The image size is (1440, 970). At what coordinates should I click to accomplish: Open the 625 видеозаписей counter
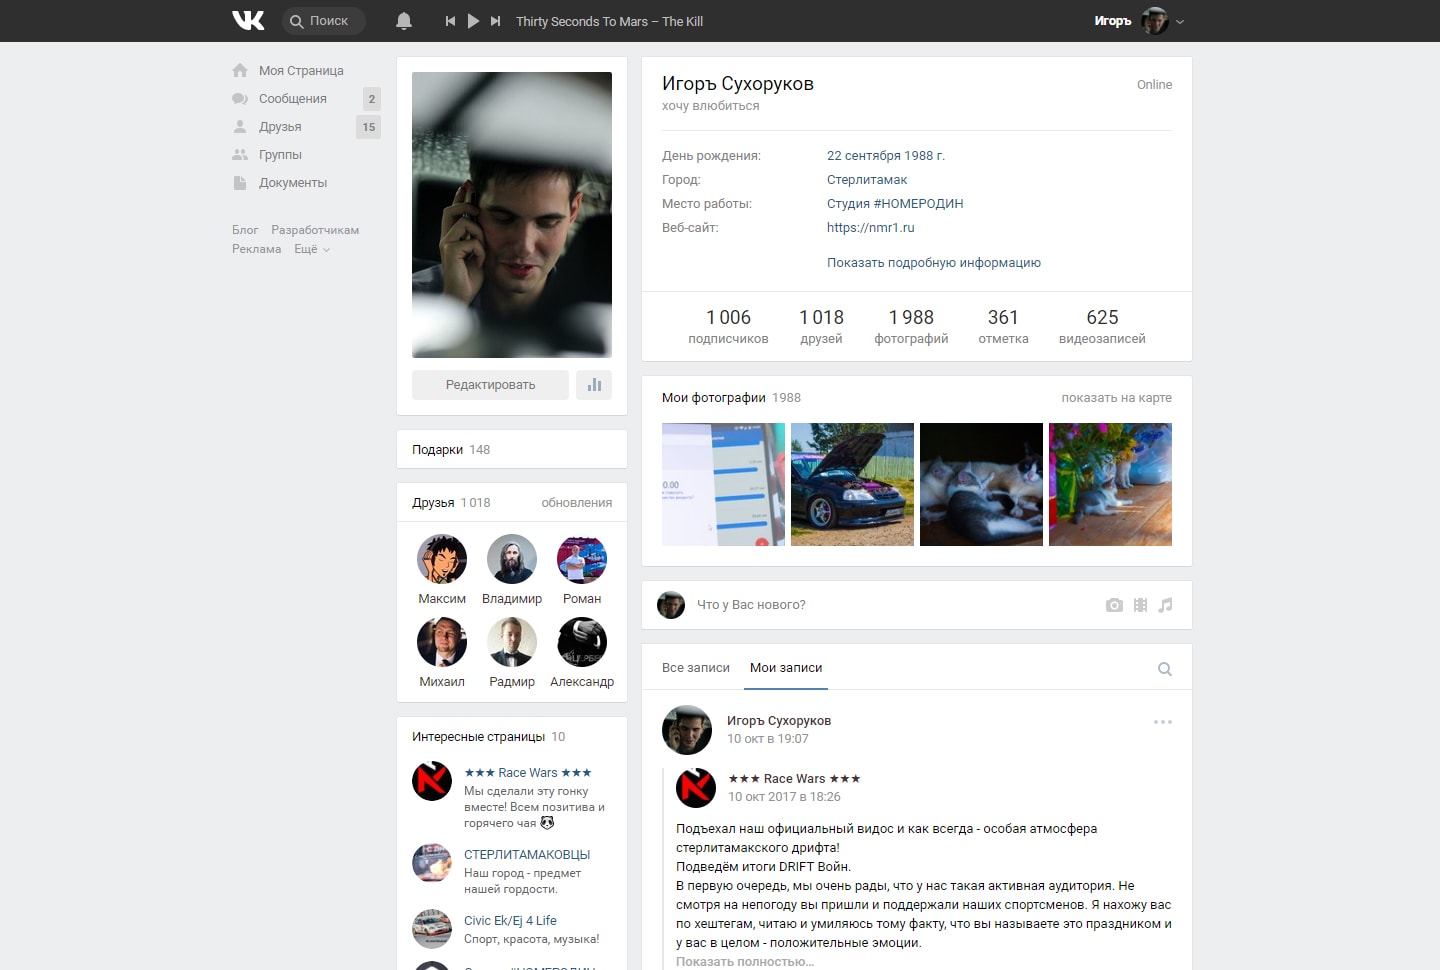click(x=1102, y=326)
